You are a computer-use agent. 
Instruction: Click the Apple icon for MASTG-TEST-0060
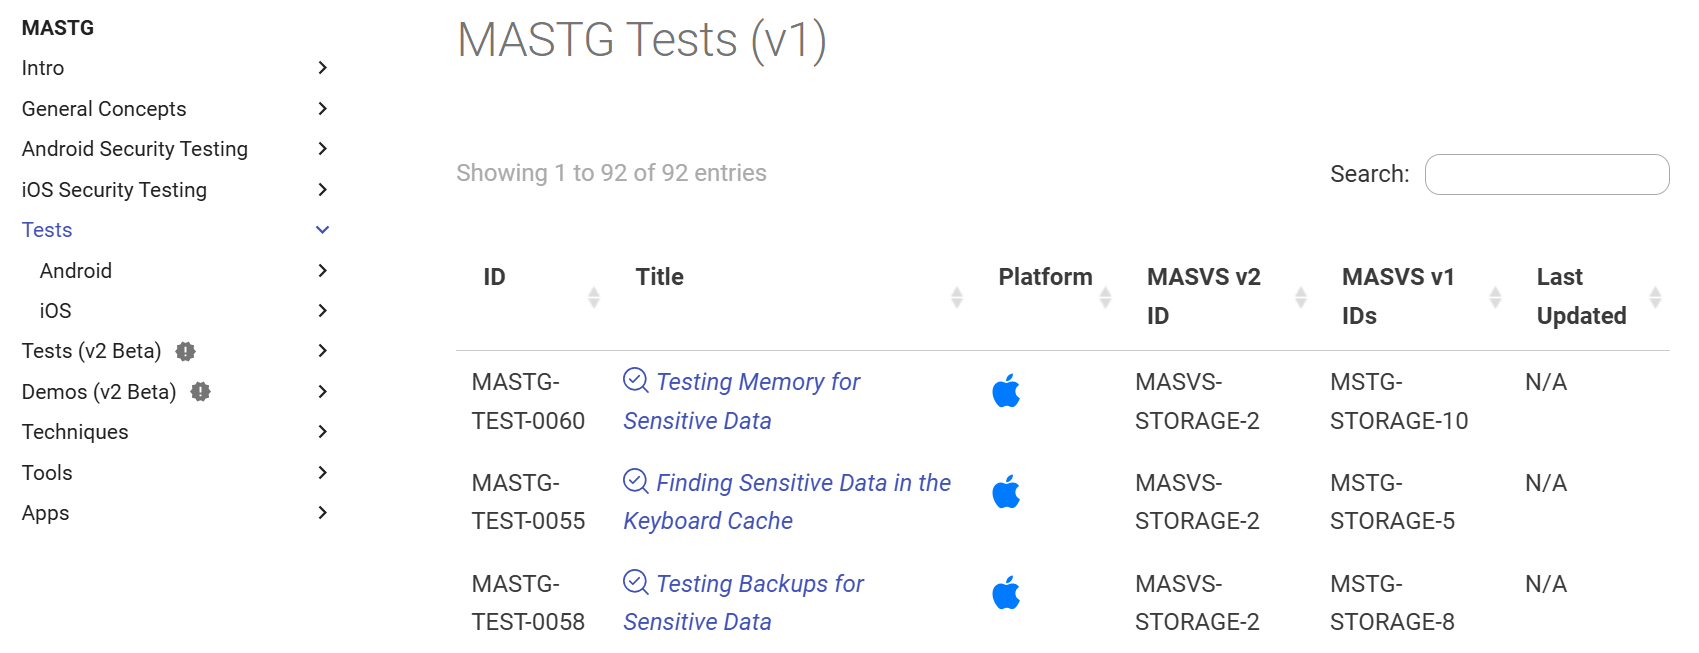click(x=1007, y=392)
